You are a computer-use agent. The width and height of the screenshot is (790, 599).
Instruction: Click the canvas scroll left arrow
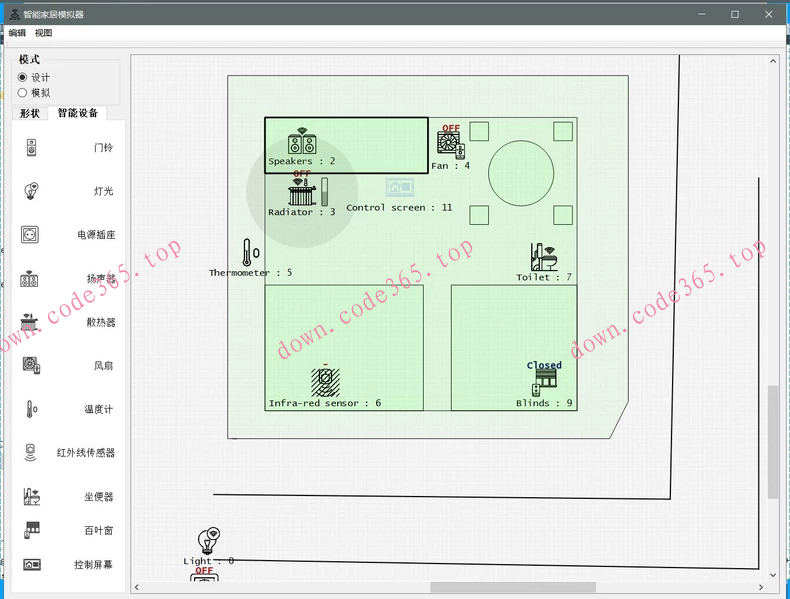(137, 587)
